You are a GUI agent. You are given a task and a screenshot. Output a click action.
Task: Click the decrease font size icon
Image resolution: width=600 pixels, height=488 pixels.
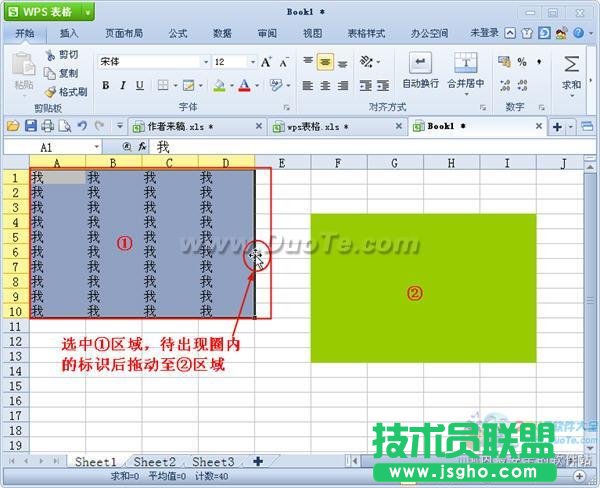pos(284,62)
